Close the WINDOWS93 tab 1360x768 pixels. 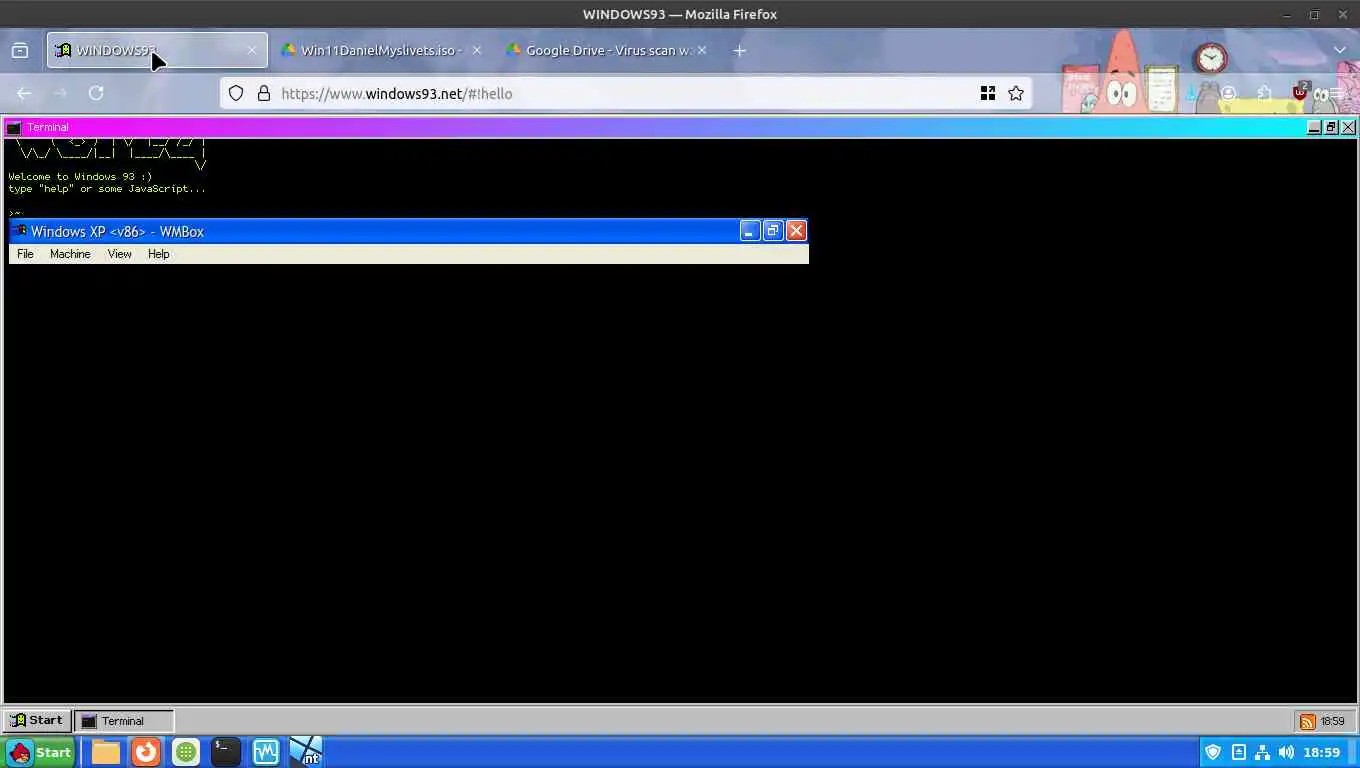click(252, 50)
